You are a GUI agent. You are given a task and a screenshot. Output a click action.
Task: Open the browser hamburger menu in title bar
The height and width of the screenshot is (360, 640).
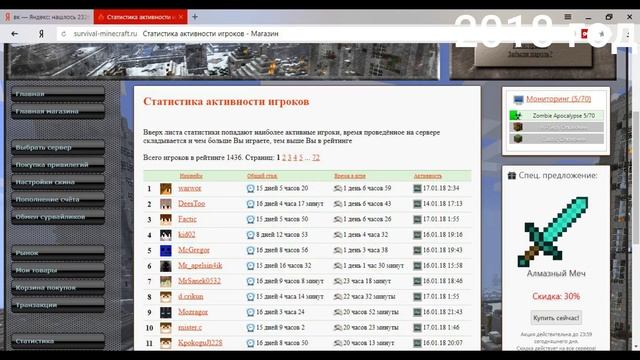pyautogui.click(x=568, y=17)
